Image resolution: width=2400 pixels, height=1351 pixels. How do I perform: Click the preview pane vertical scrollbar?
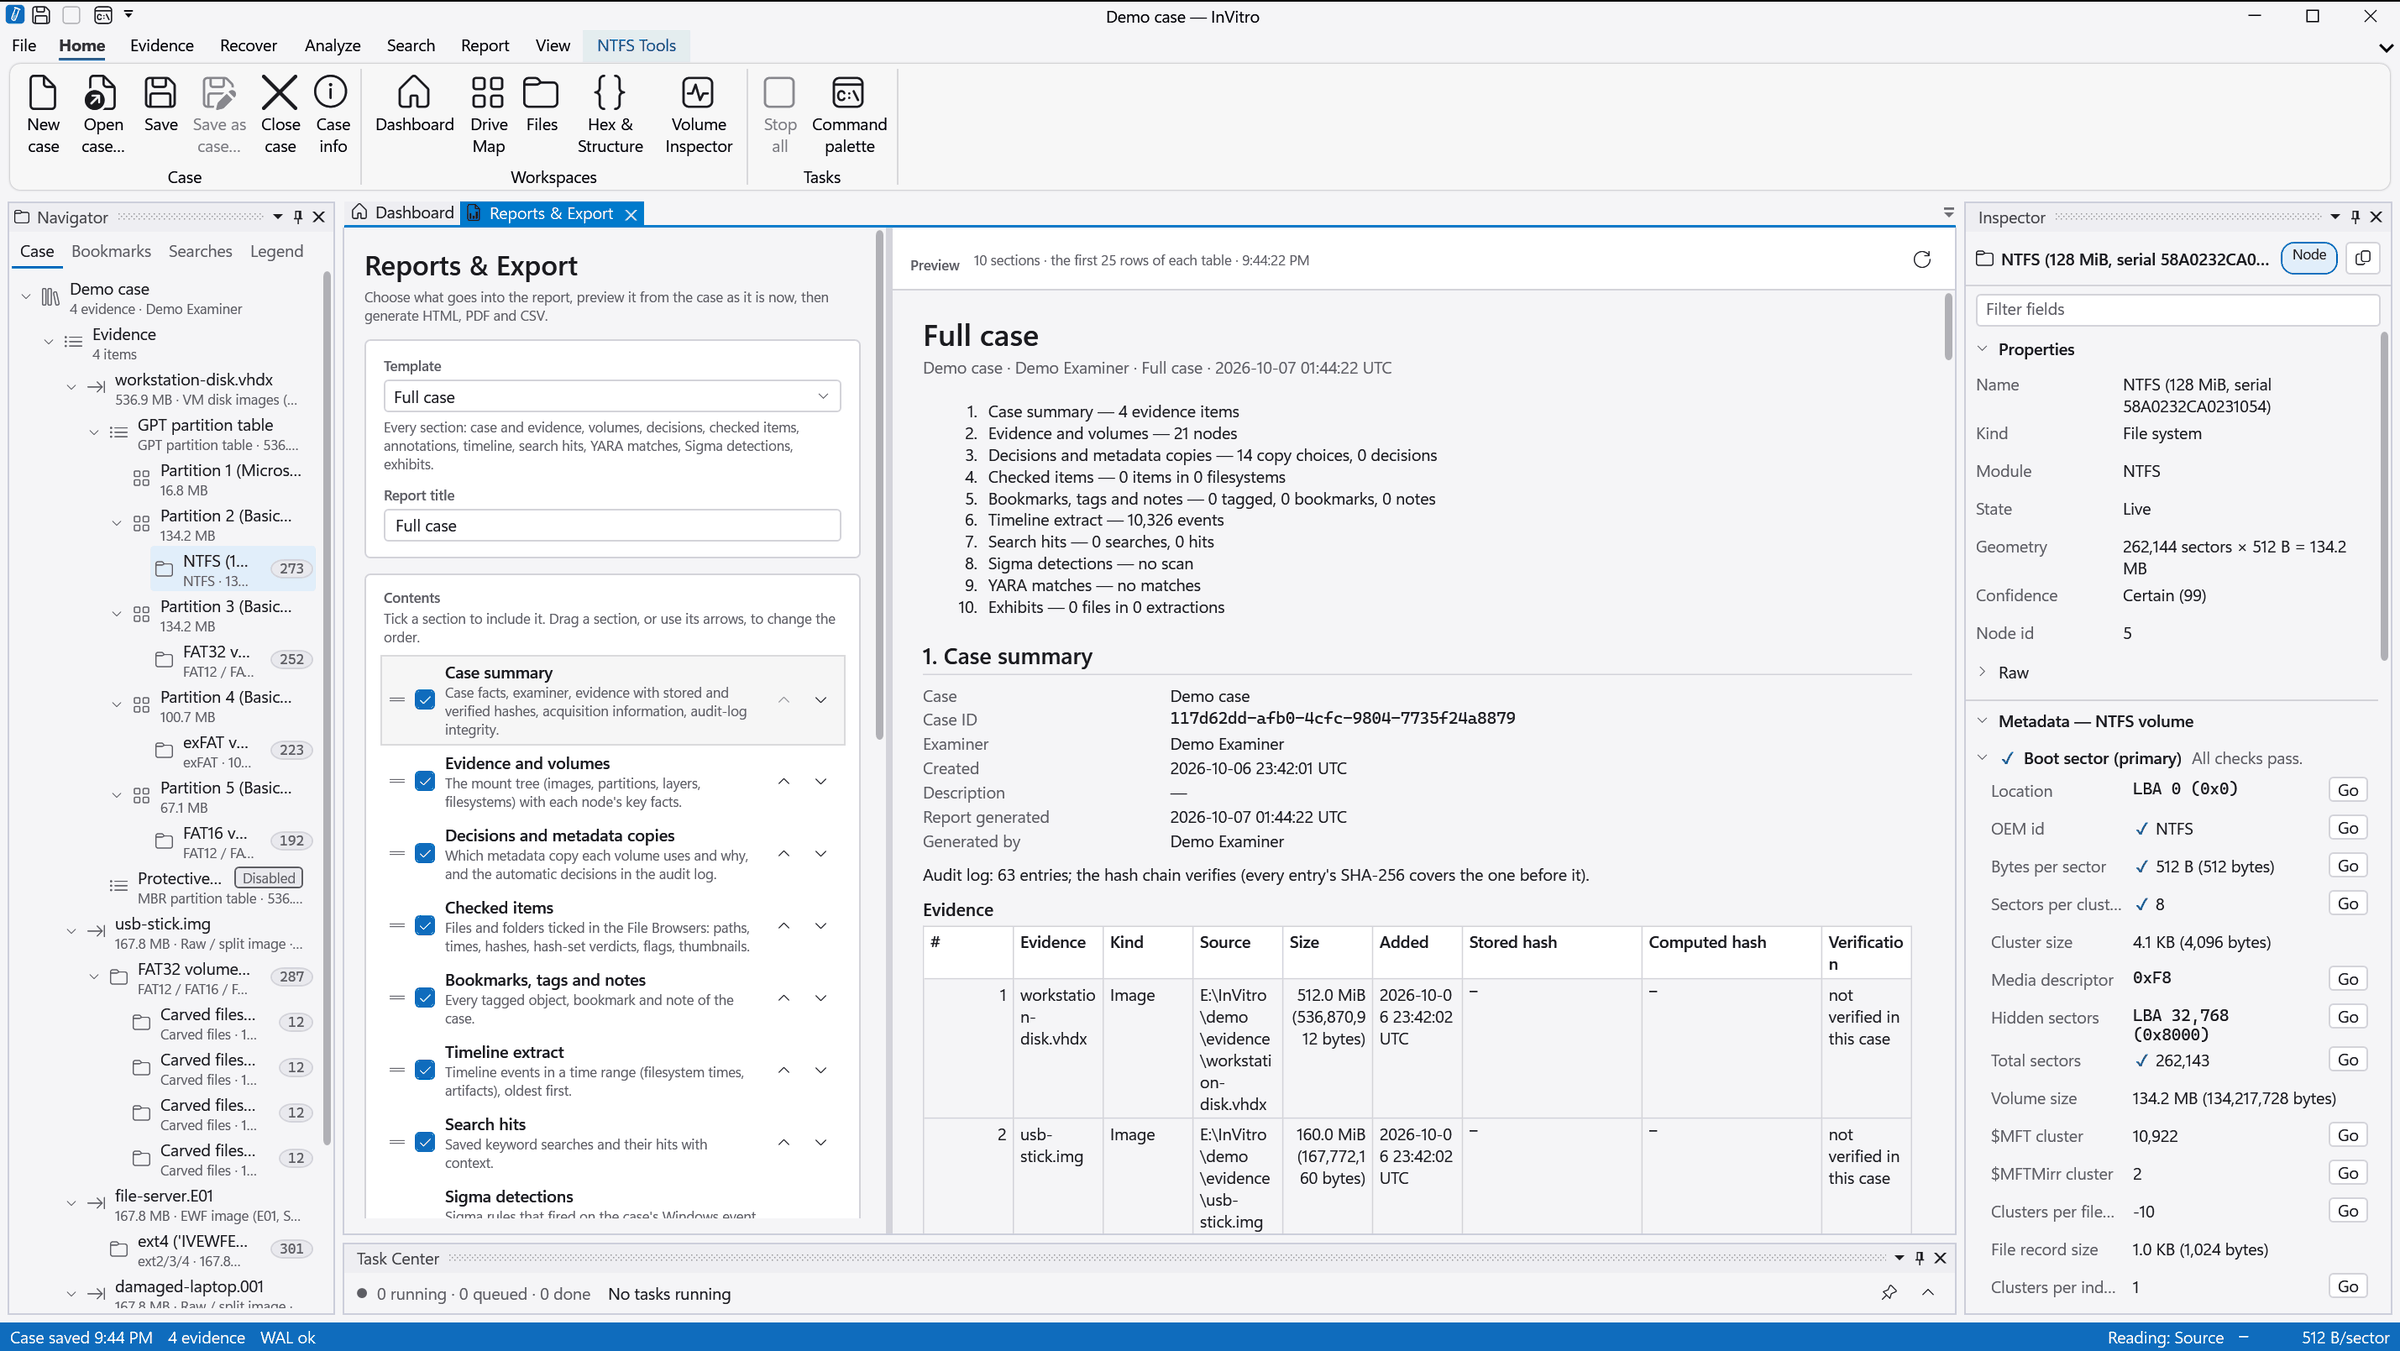pos(1948,327)
